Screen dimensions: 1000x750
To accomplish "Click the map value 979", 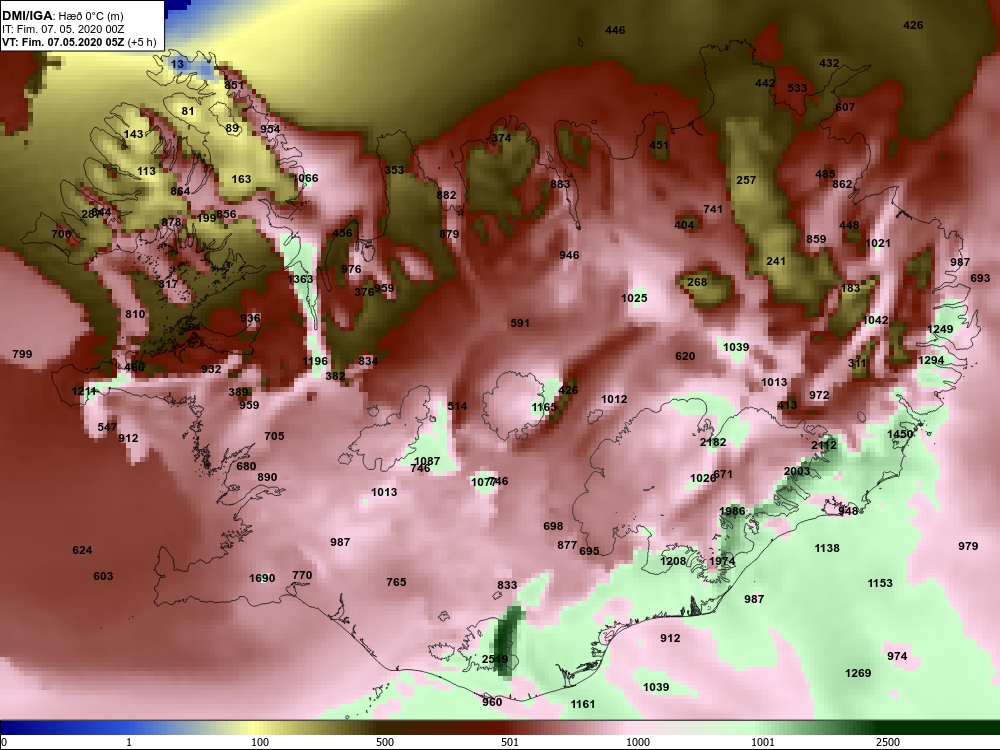I will click(x=968, y=545).
